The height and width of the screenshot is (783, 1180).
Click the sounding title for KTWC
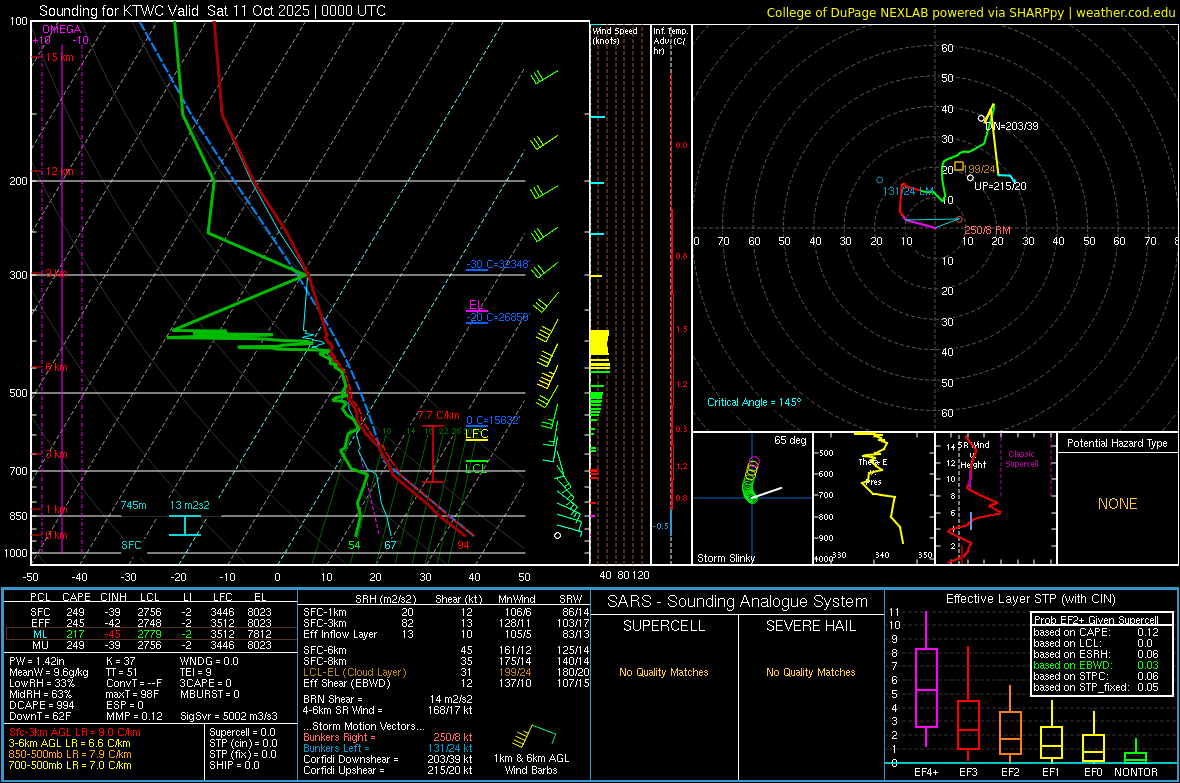(212, 11)
